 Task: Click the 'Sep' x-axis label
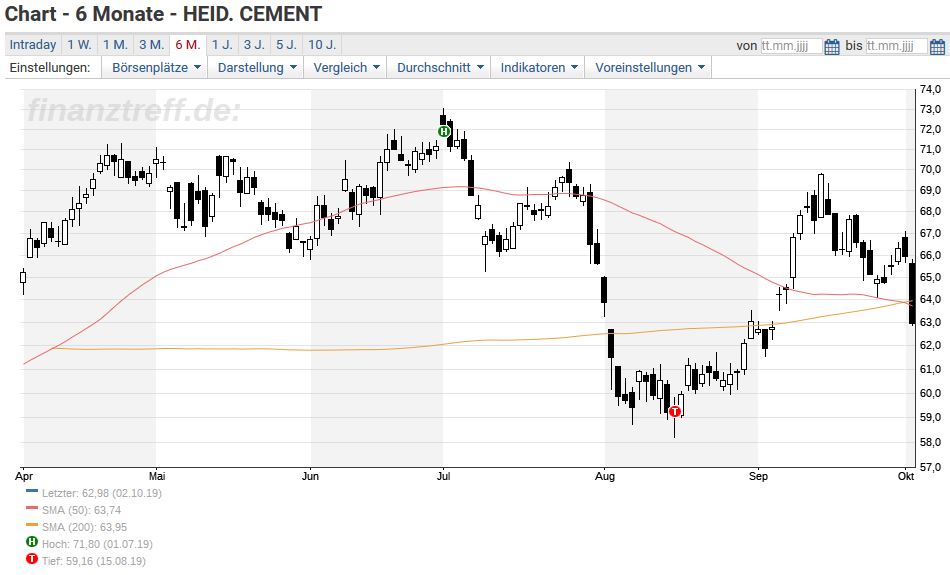point(758,476)
